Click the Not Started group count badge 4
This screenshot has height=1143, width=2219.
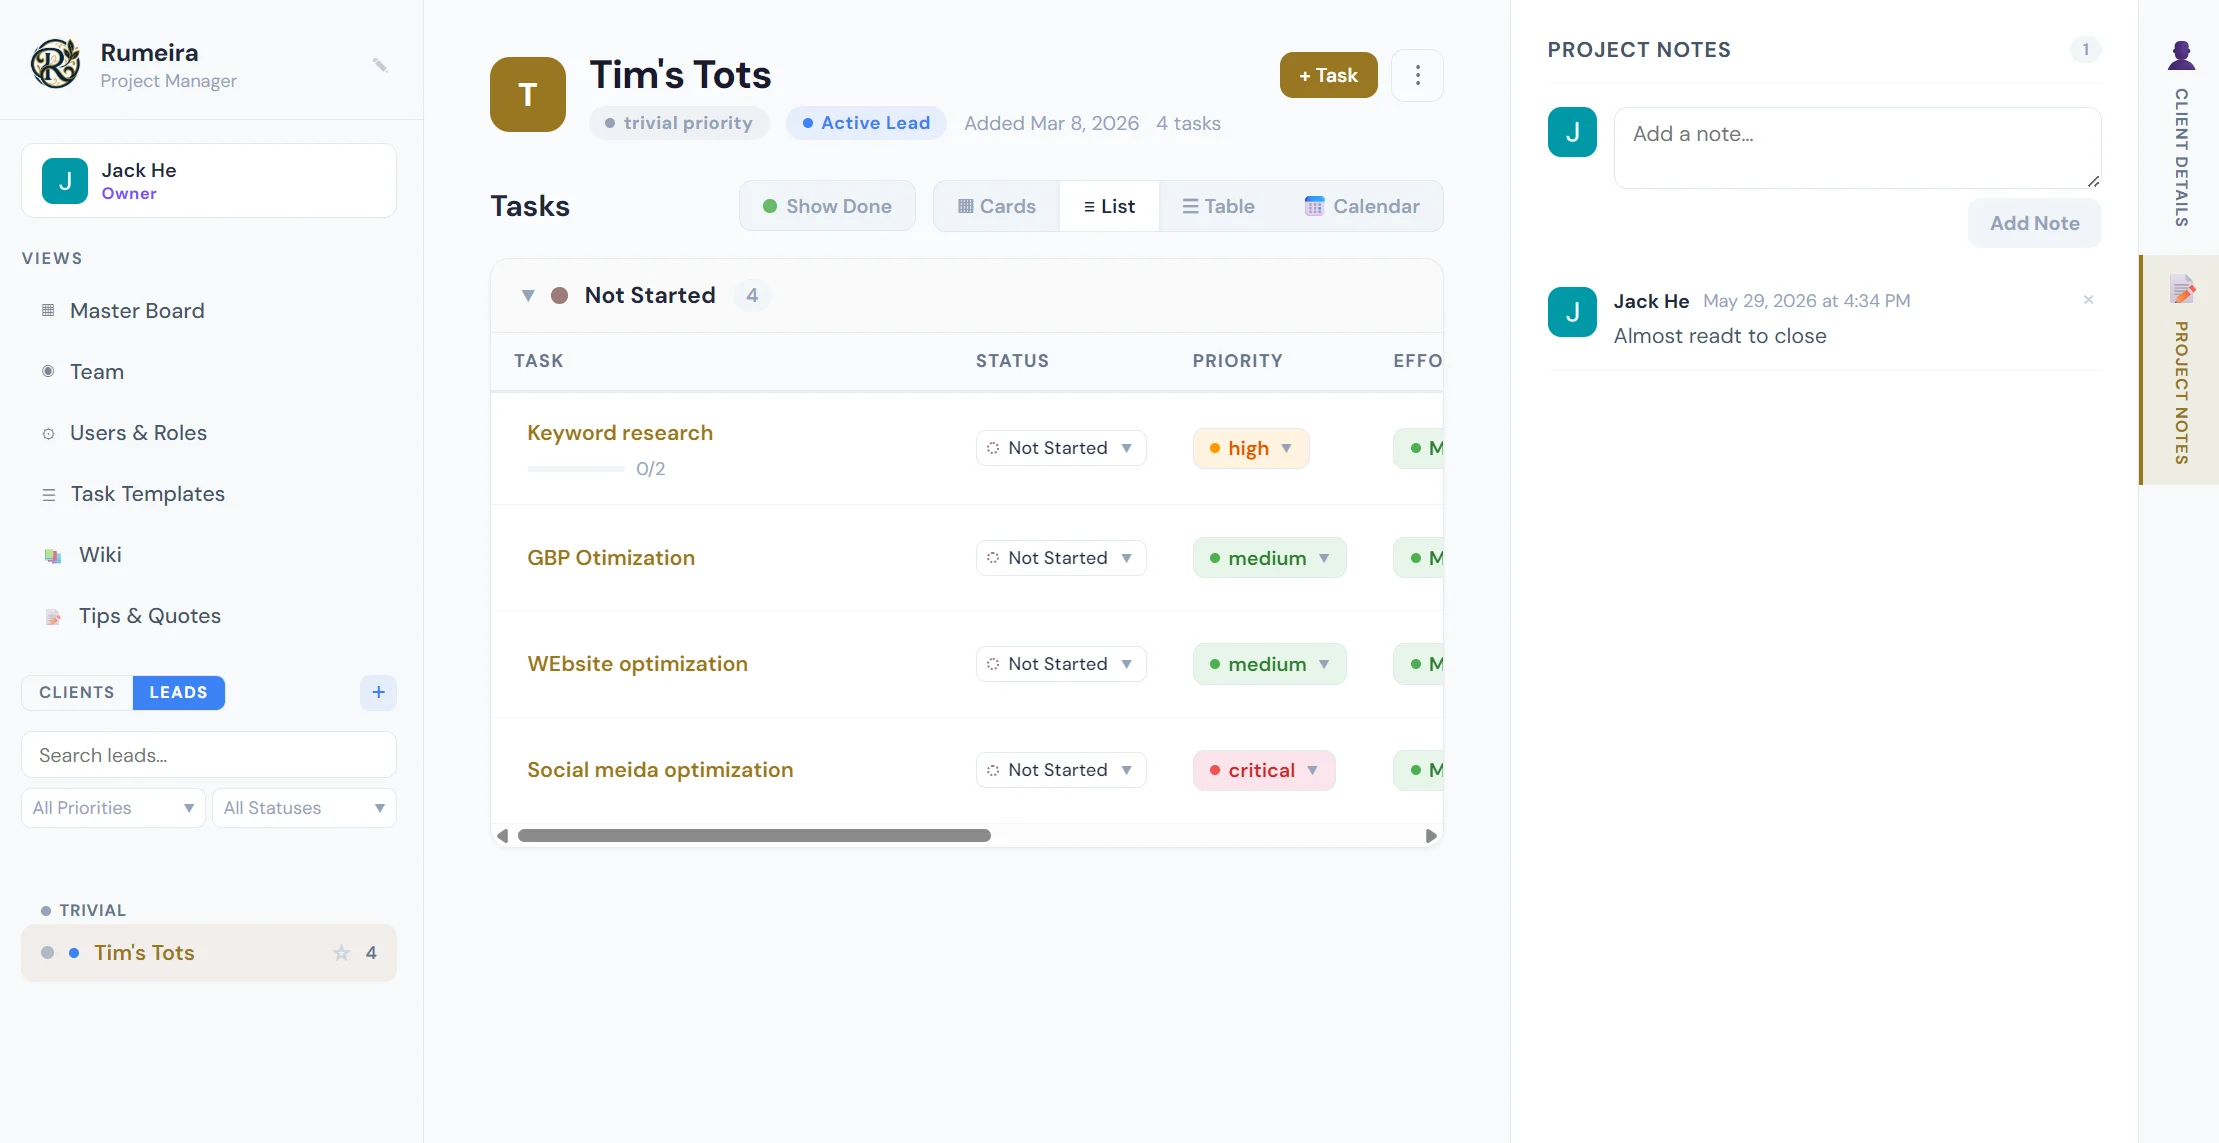tap(752, 295)
